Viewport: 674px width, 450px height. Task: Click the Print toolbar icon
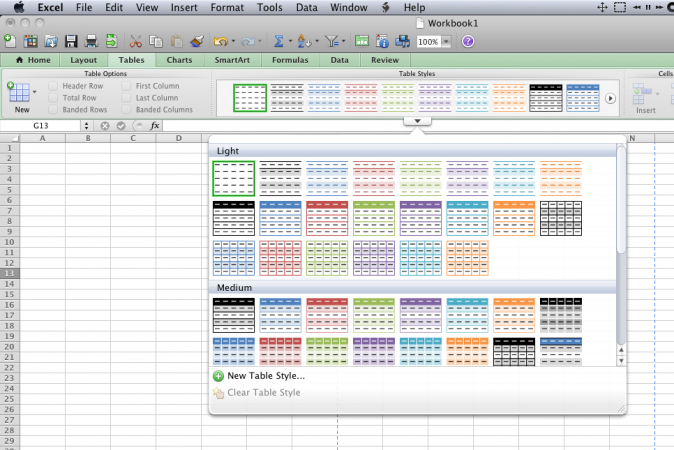[x=91, y=41]
